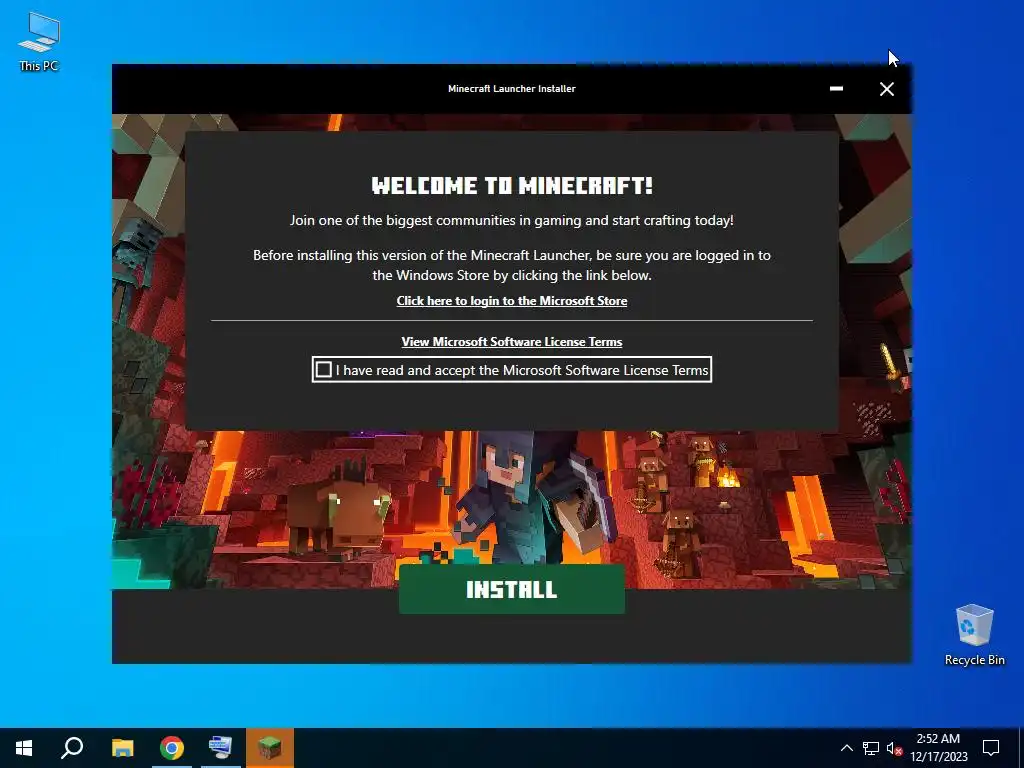Click the "WELCOME TO MINECRAFT!" heading

click(x=511, y=185)
